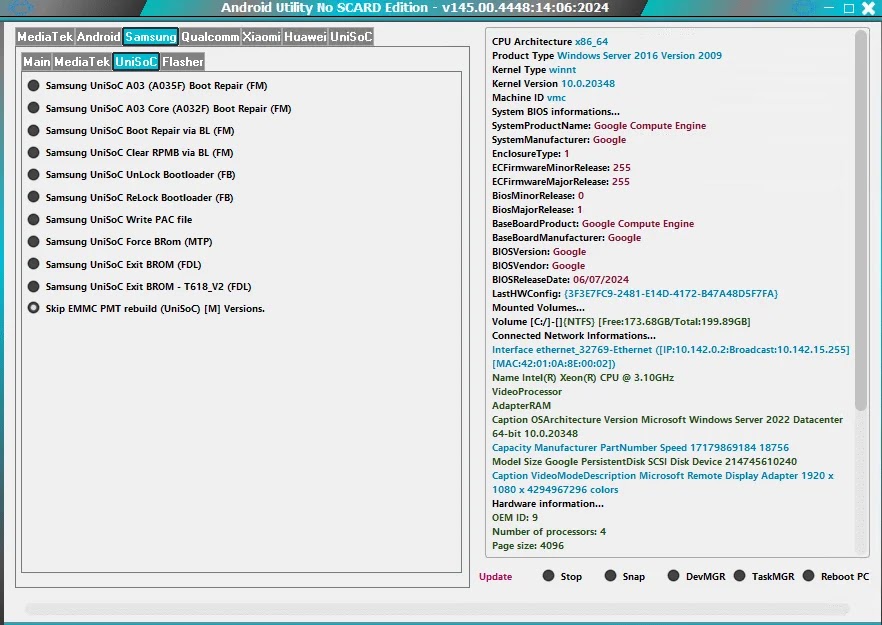Click the SystemProductName Google Compute Engine line
The height and width of the screenshot is (625, 882).
click(x=598, y=125)
